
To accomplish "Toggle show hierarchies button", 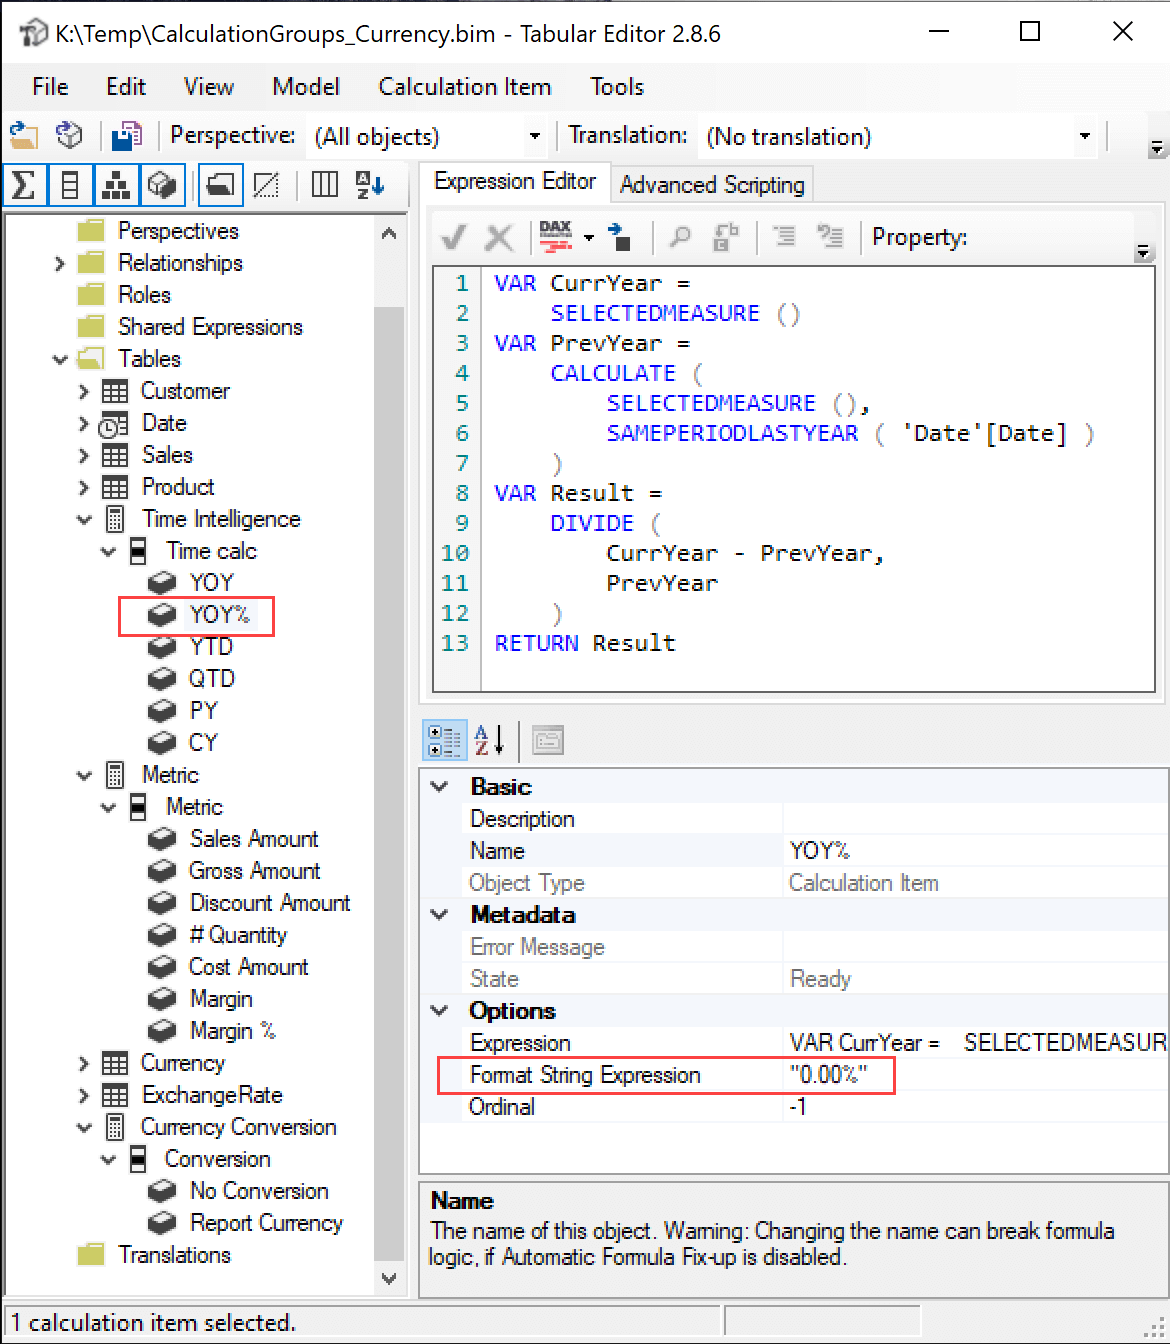I will click(116, 184).
